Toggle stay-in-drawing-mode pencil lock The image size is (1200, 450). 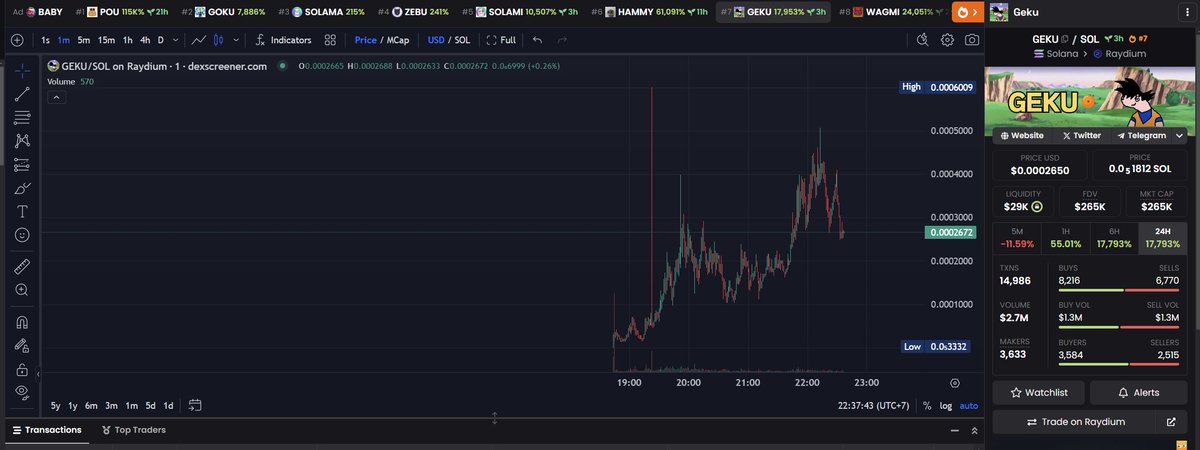pos(22,346)
